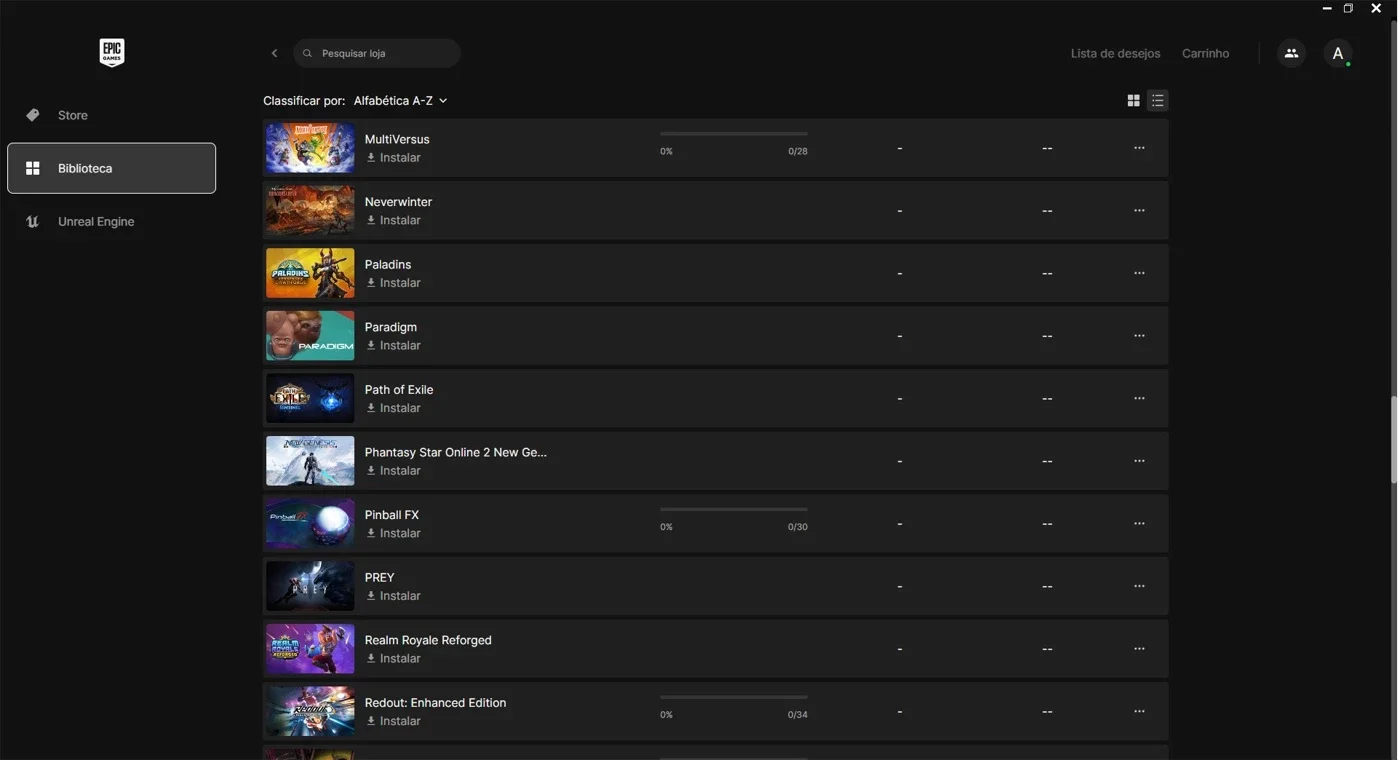This screenshot has width=1400, height=760.
Task: Open more options for Phantasy Star Online 2
Action: coord(1139,461)
